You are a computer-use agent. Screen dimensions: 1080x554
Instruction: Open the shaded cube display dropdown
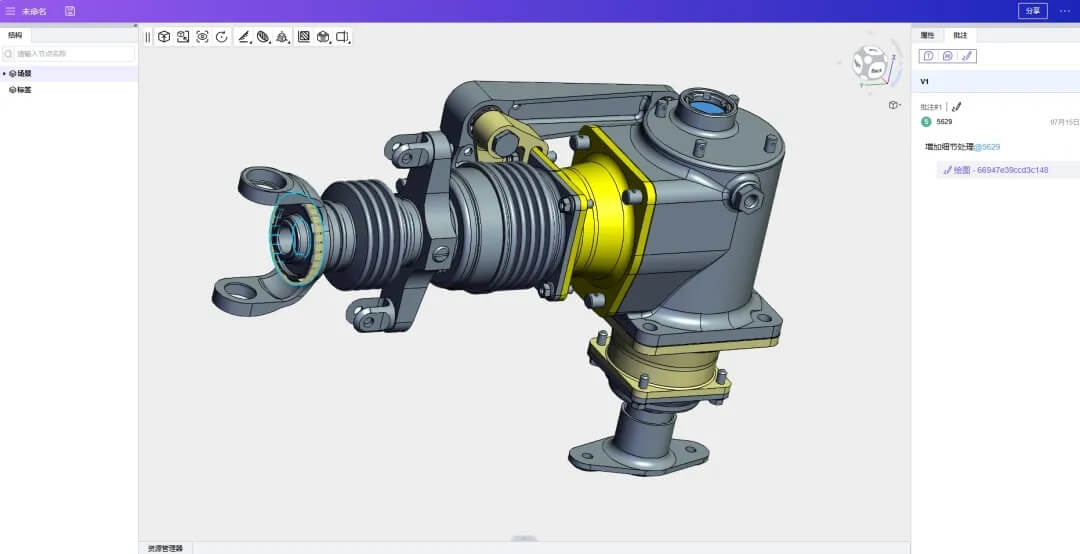point(324,37)
